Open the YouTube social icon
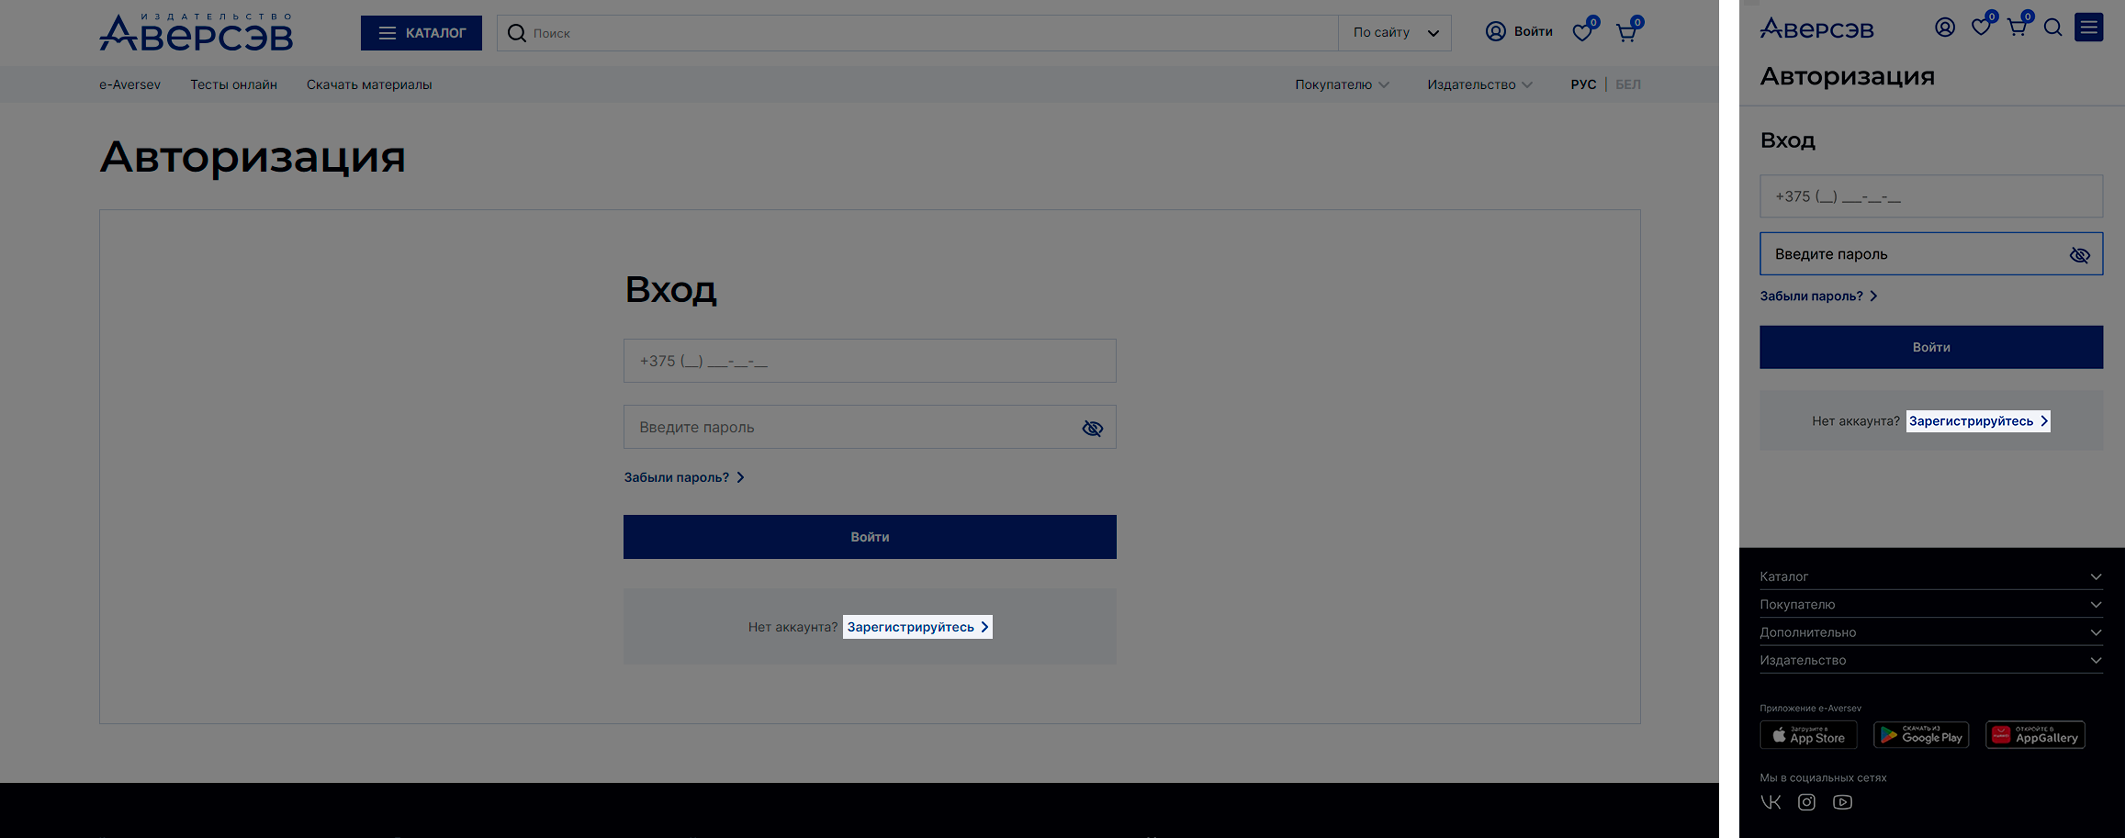 pos(1842,802)
